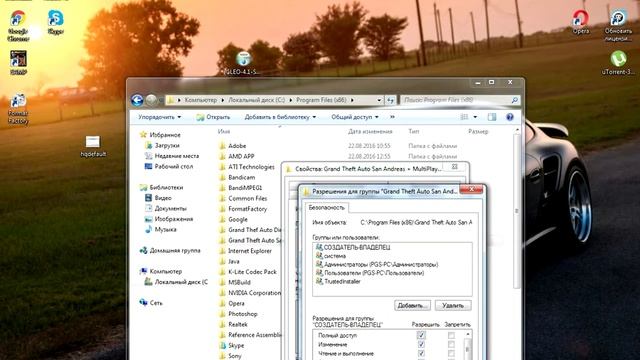Sort by Дата изменения column
The image size is (640, 360).
[370, 131]
